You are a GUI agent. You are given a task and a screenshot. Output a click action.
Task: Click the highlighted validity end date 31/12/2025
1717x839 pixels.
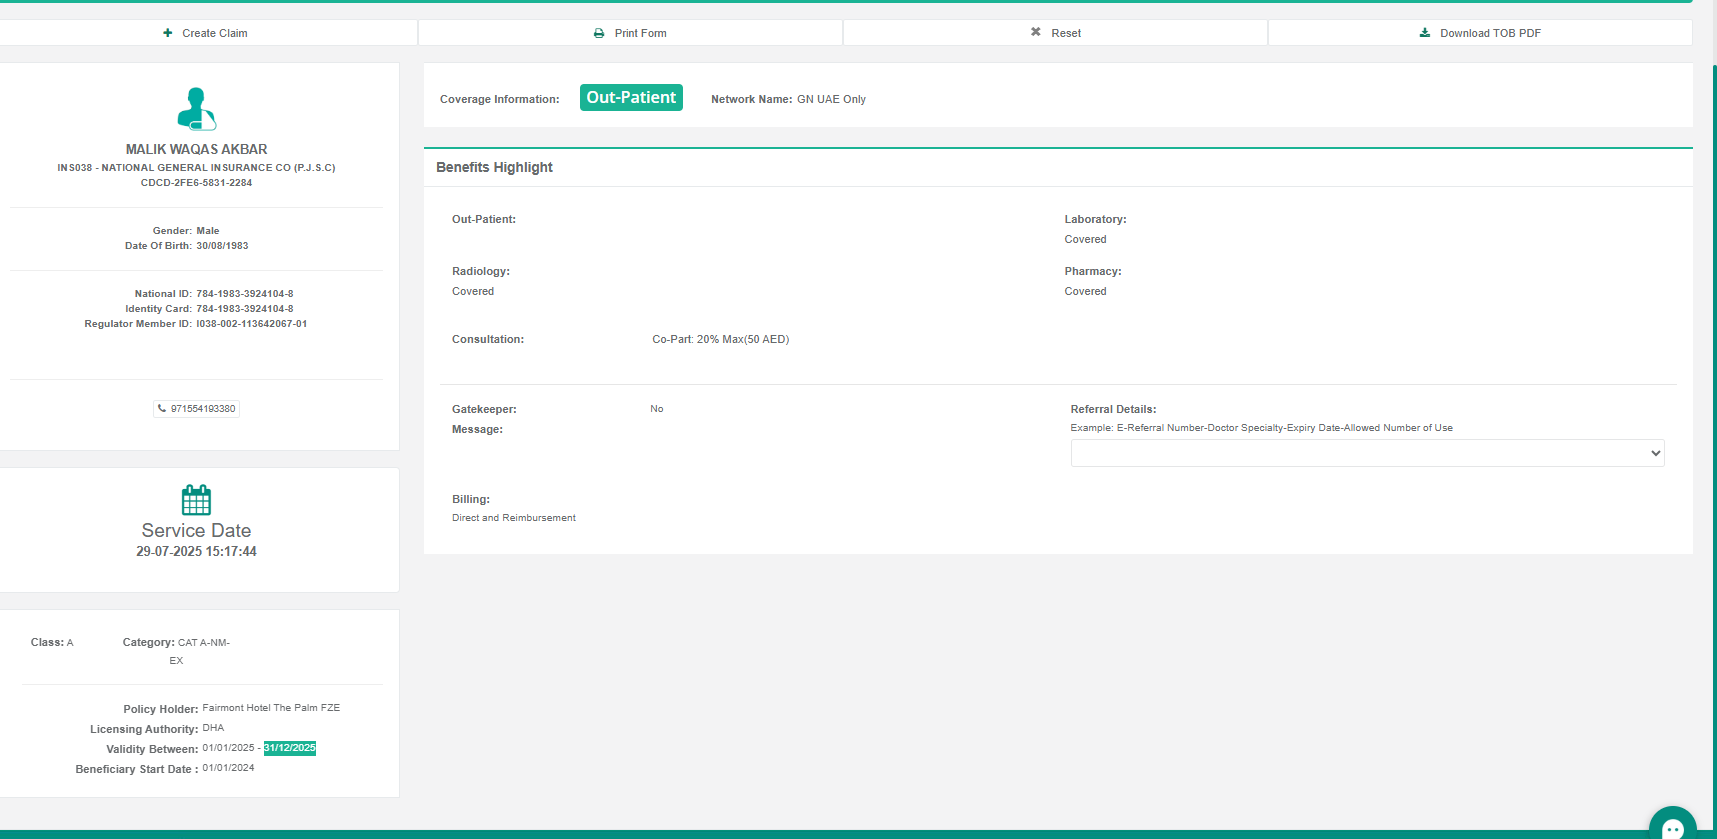click(290, 748)
